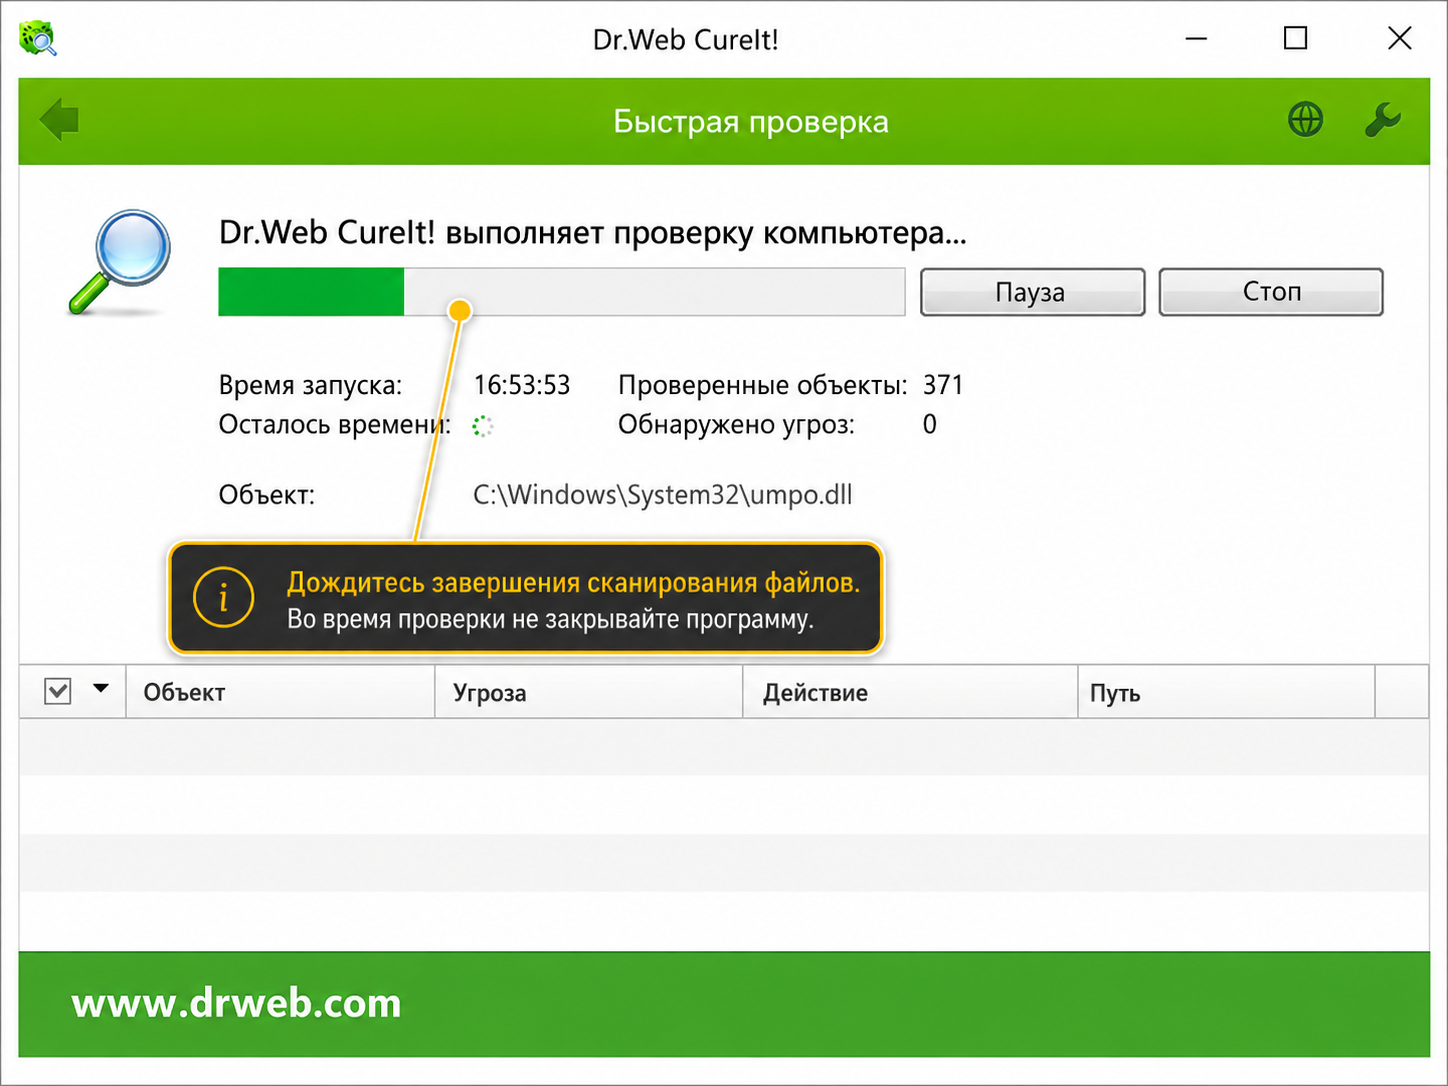The height and width of the screenshot is (1086, 1448).
Task: Sort by the Объект column header
Action: pyautogui.click(x=280, y=692)
